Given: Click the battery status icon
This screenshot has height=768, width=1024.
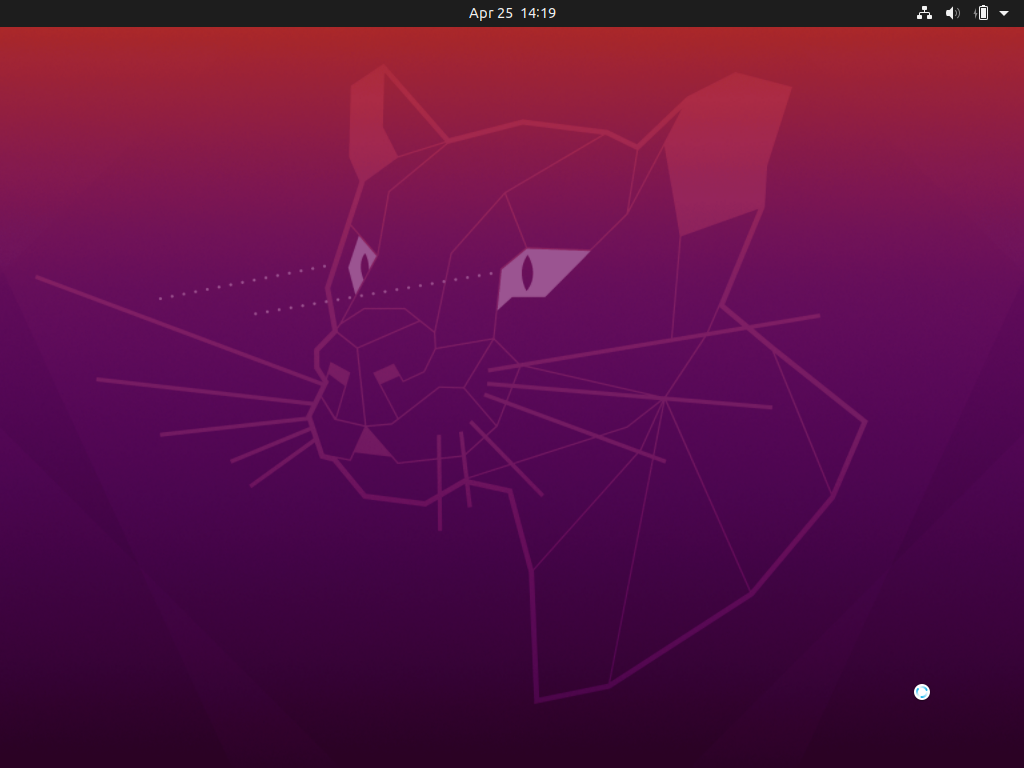Looking at the screenshot, I should (x=981, y=13).
